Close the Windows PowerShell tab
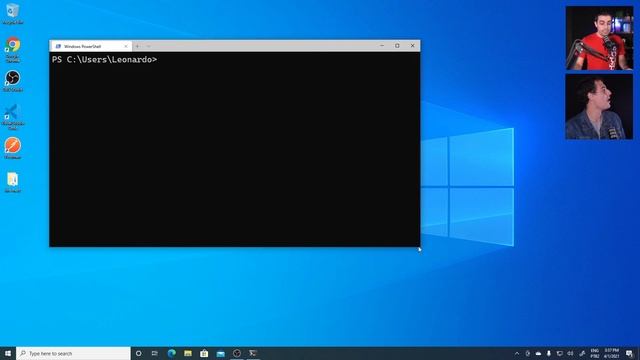 click(126, 46)
